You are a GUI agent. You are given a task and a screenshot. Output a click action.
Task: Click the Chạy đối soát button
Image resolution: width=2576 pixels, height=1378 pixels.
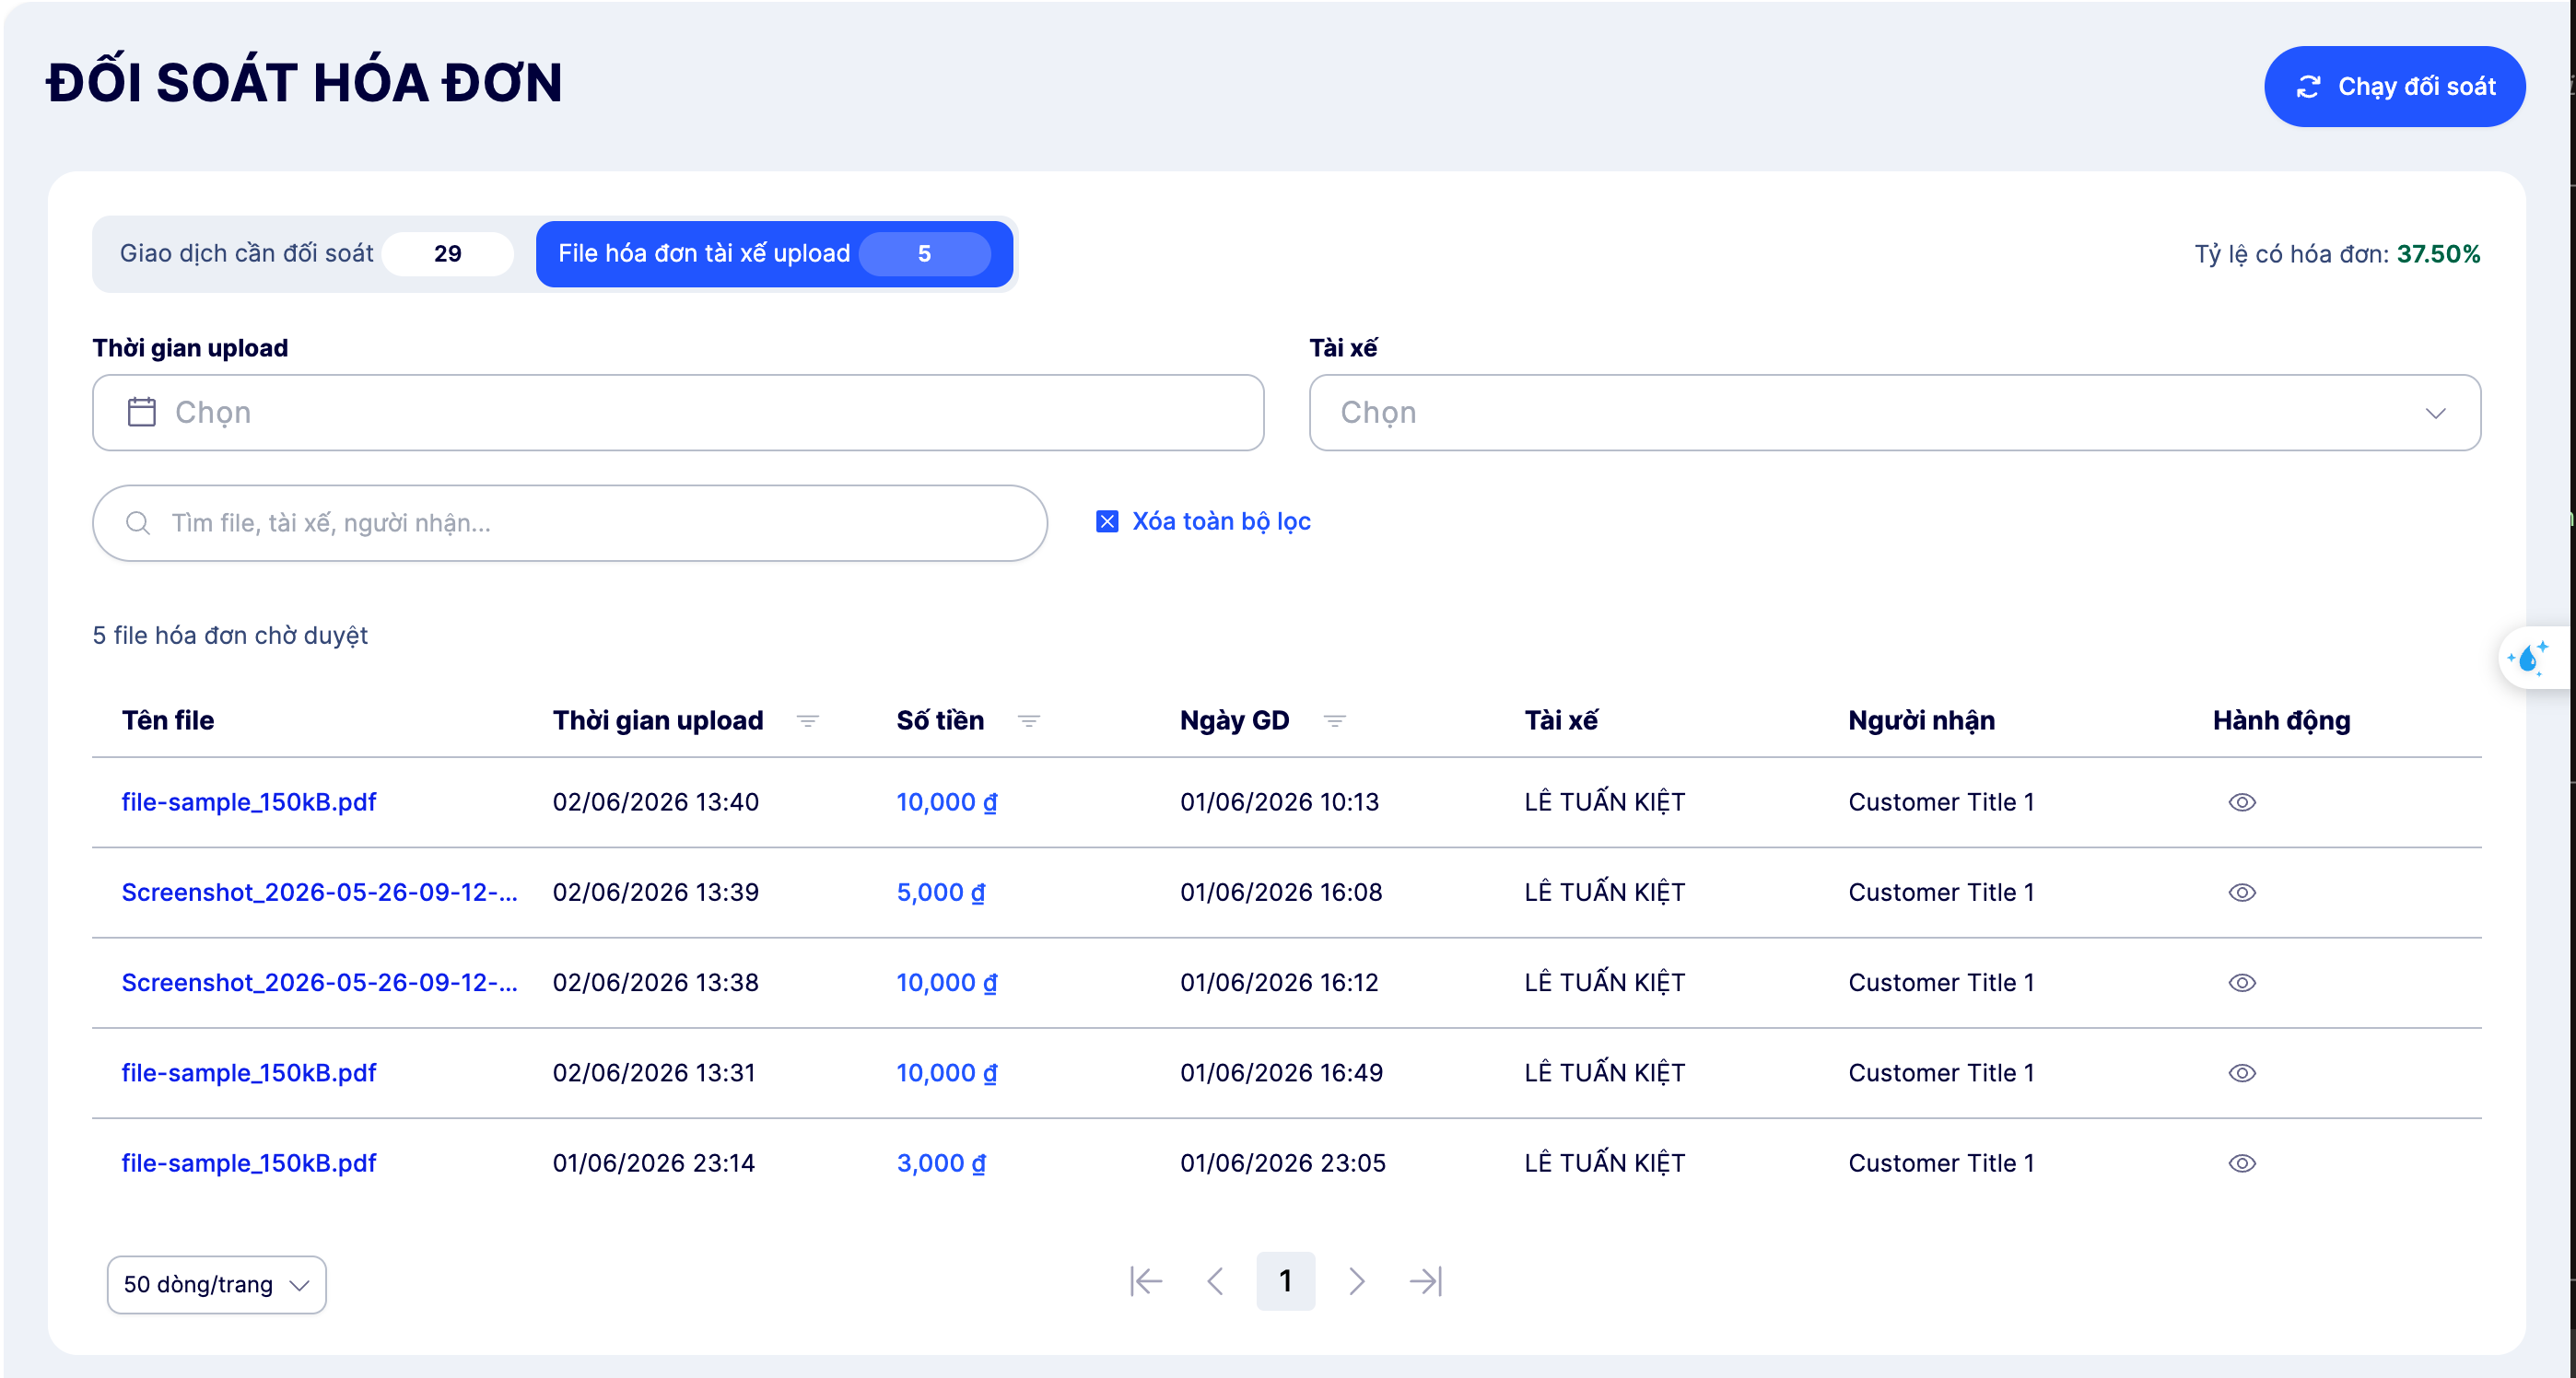pyautogui.click(x=2394, y=87)
